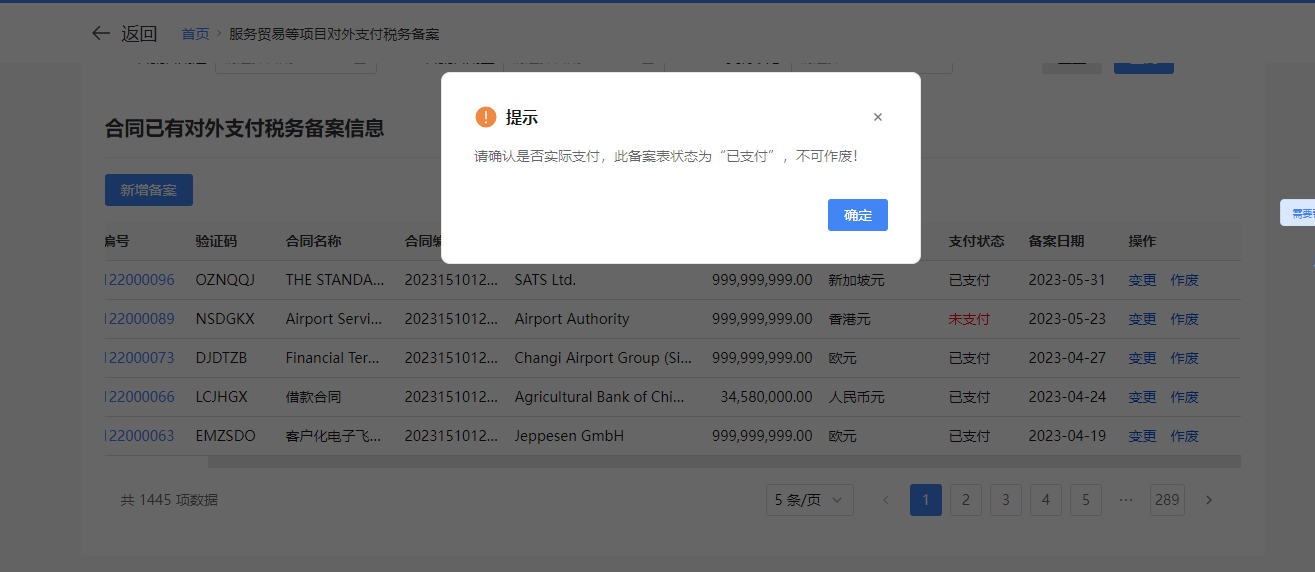This screenshot has height=572, width=1315.
Task: Select page 4 in pagination
Action: click(x=1045, y=500)
